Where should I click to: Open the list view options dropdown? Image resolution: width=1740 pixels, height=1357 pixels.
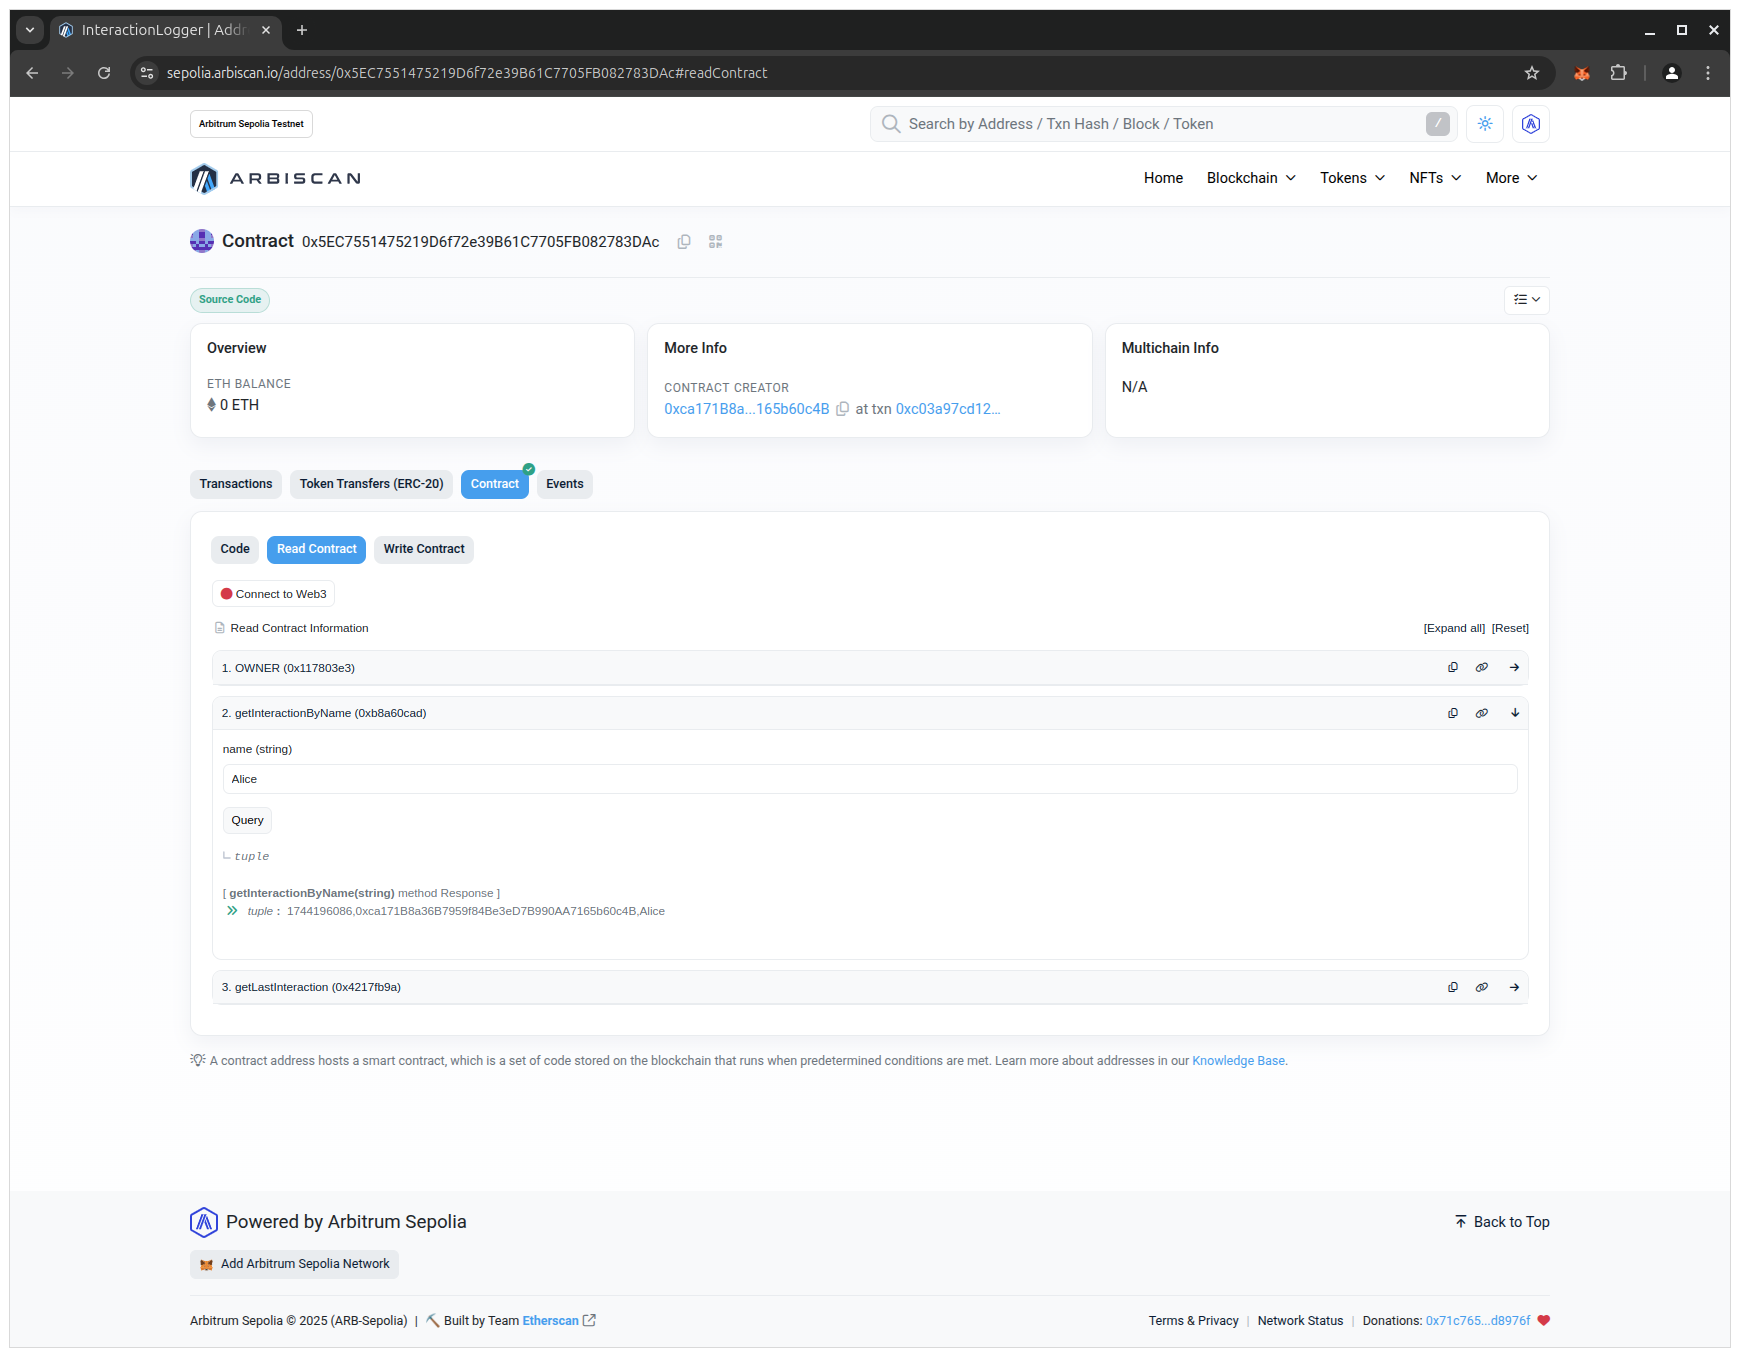point(1526,300)
